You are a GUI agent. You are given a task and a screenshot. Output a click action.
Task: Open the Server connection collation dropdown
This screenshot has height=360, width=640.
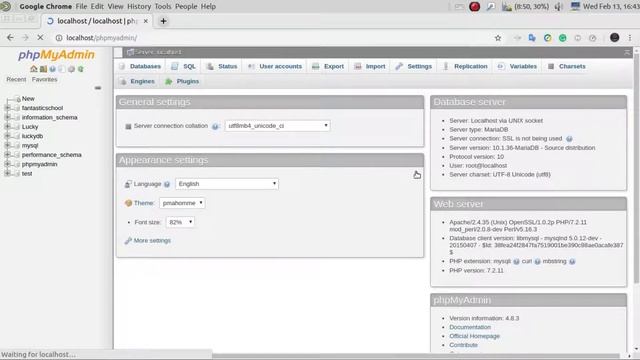point(277,126)
